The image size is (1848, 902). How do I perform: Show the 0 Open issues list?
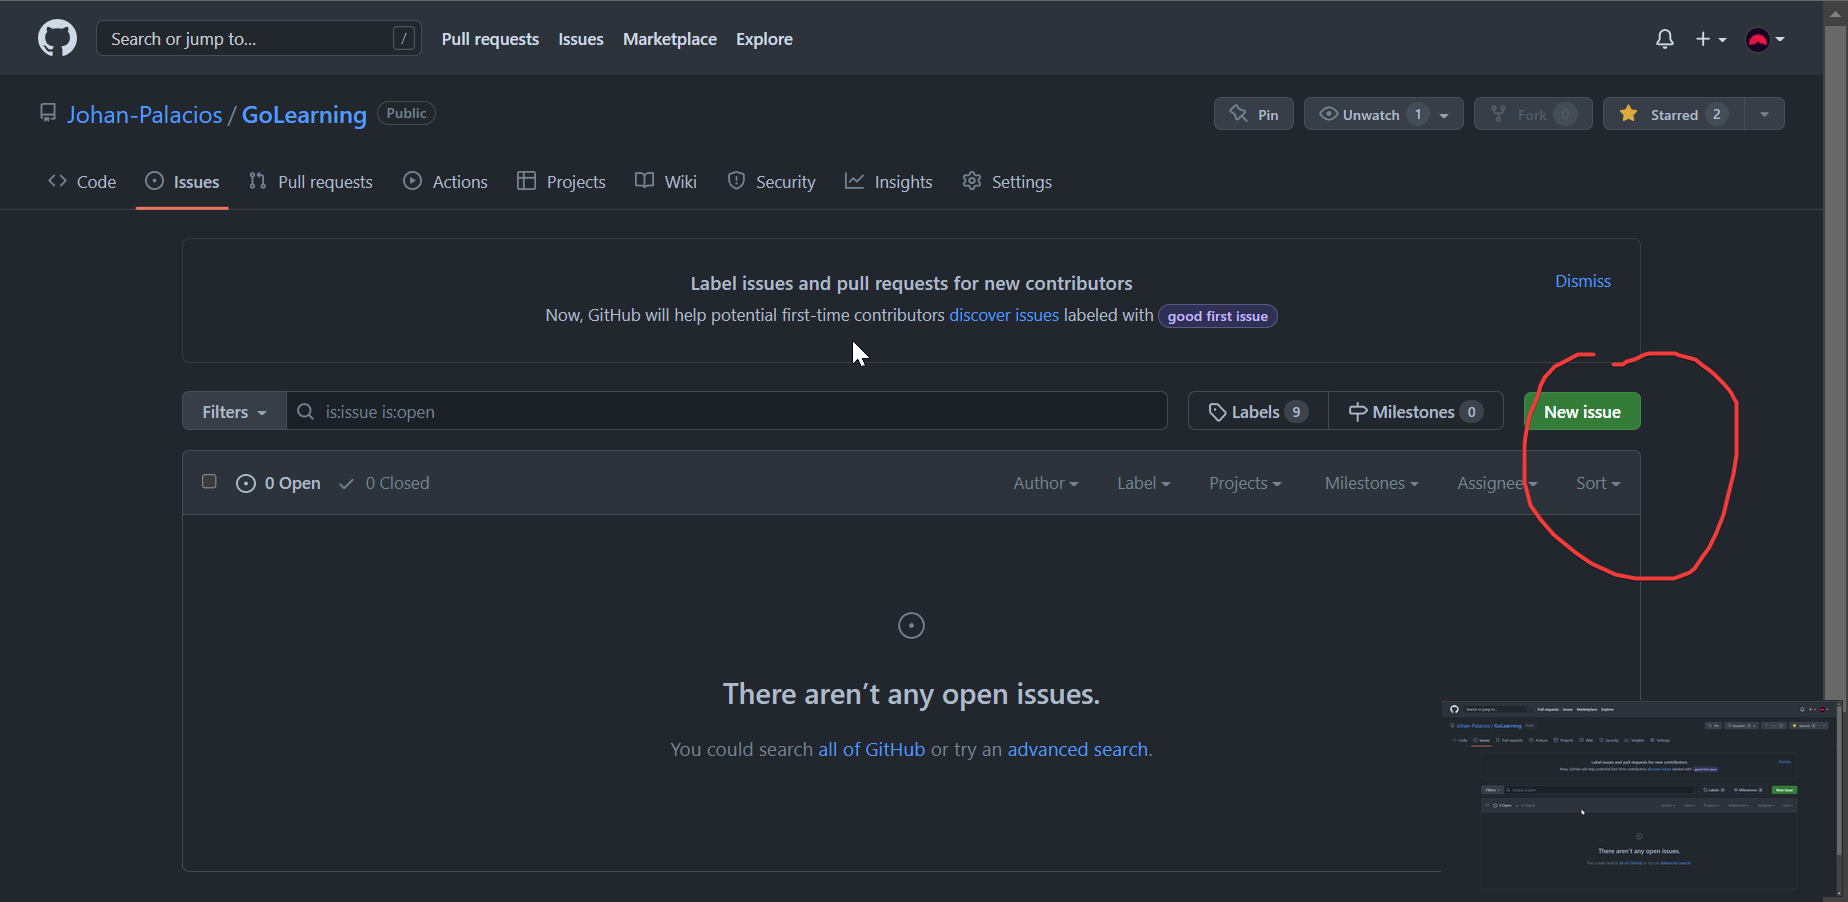click(x=278, y=483)
